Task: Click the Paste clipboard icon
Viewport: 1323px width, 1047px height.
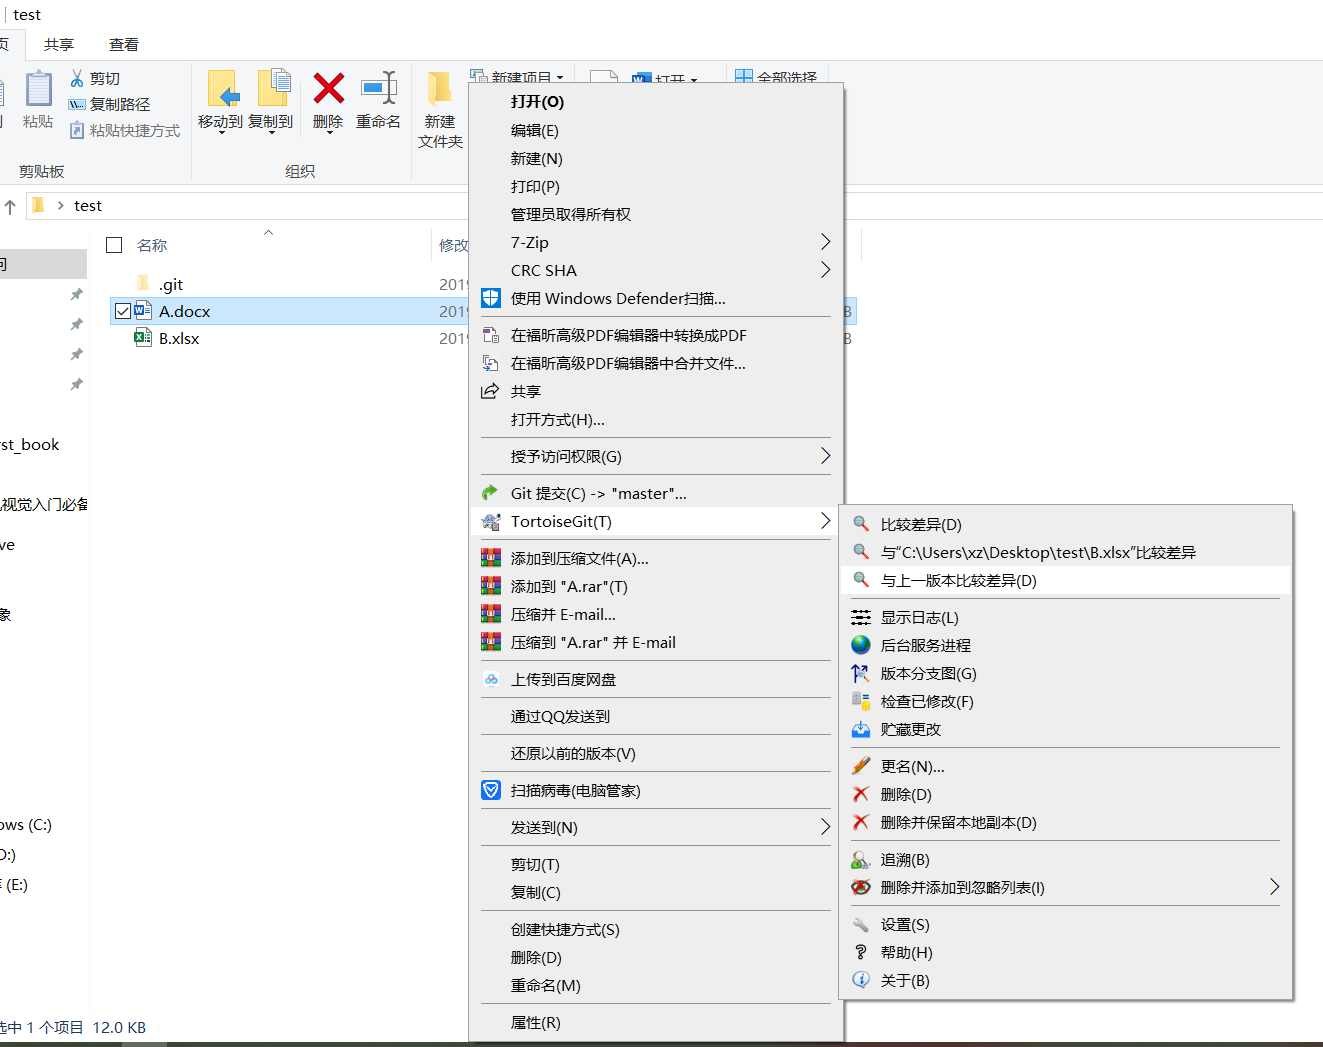Action: [x=38, y=89]
